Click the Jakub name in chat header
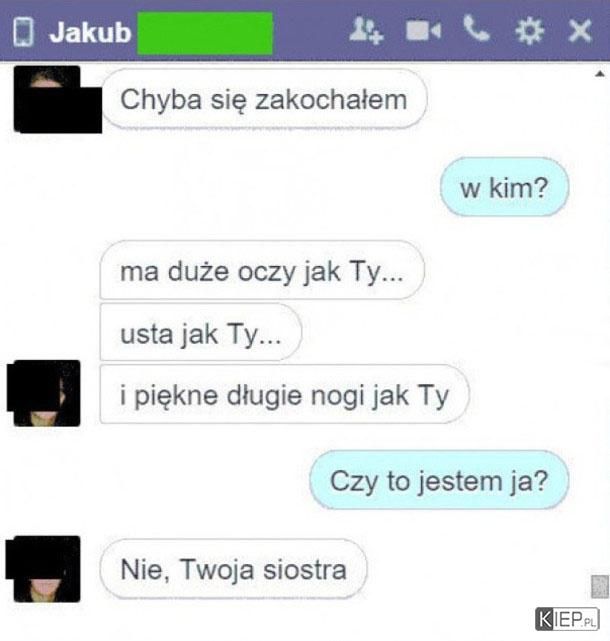 [x=90, y=32]
